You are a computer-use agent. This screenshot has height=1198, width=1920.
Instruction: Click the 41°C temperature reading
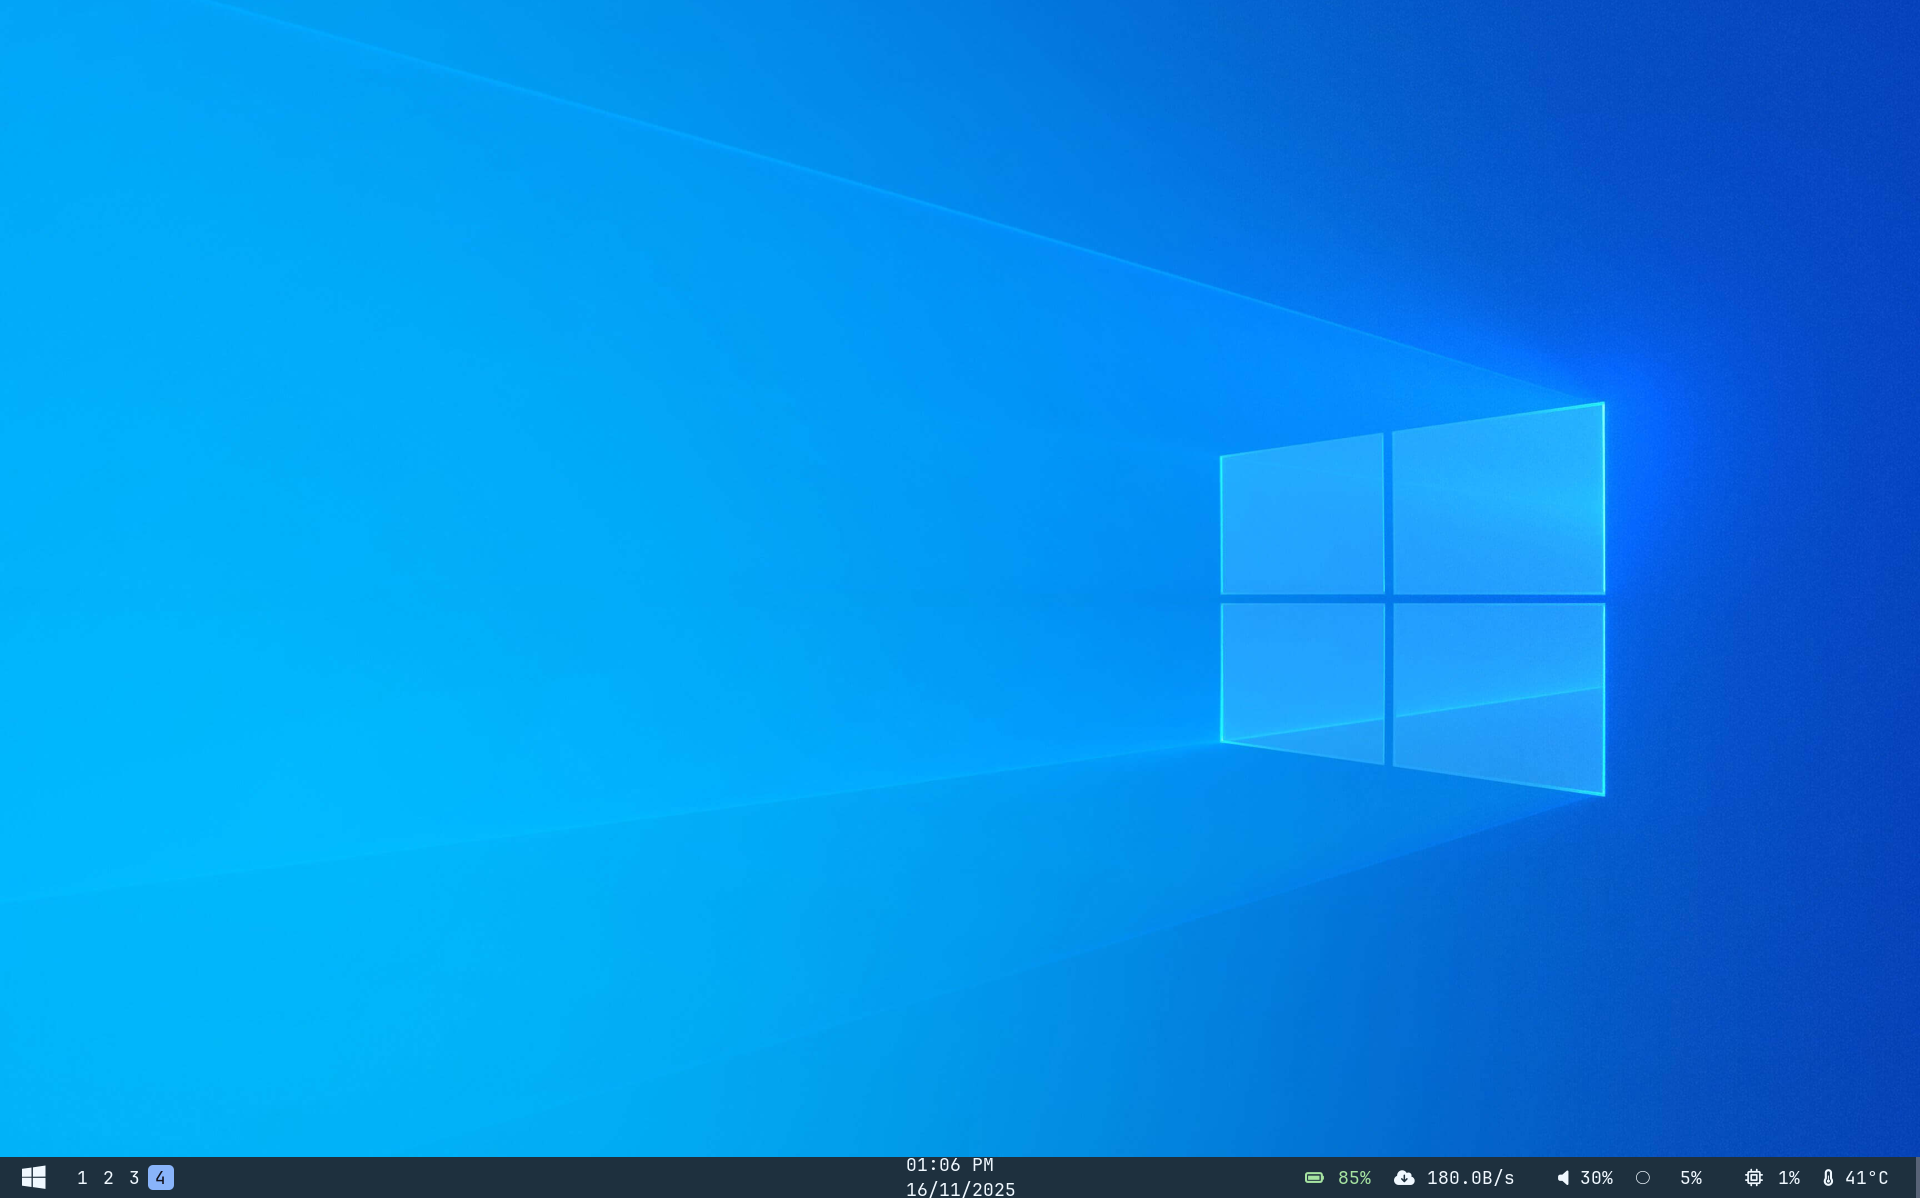pyautogui.click(x=1868, y=1177)
